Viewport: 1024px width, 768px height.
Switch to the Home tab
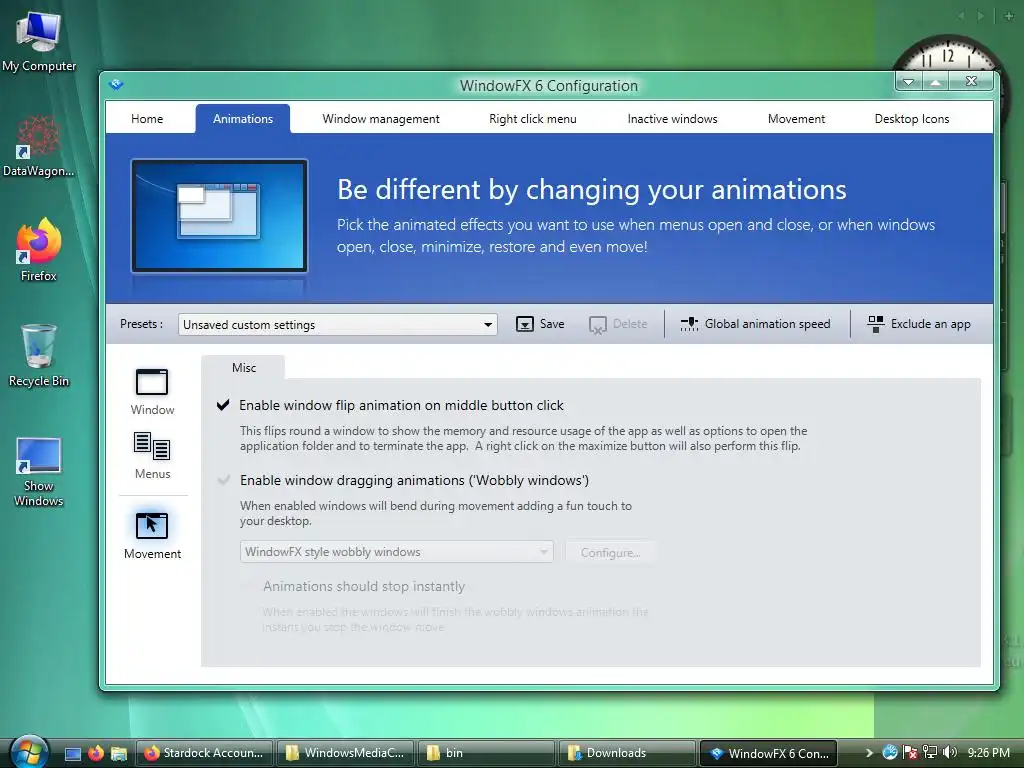click(x=147, y=119)
